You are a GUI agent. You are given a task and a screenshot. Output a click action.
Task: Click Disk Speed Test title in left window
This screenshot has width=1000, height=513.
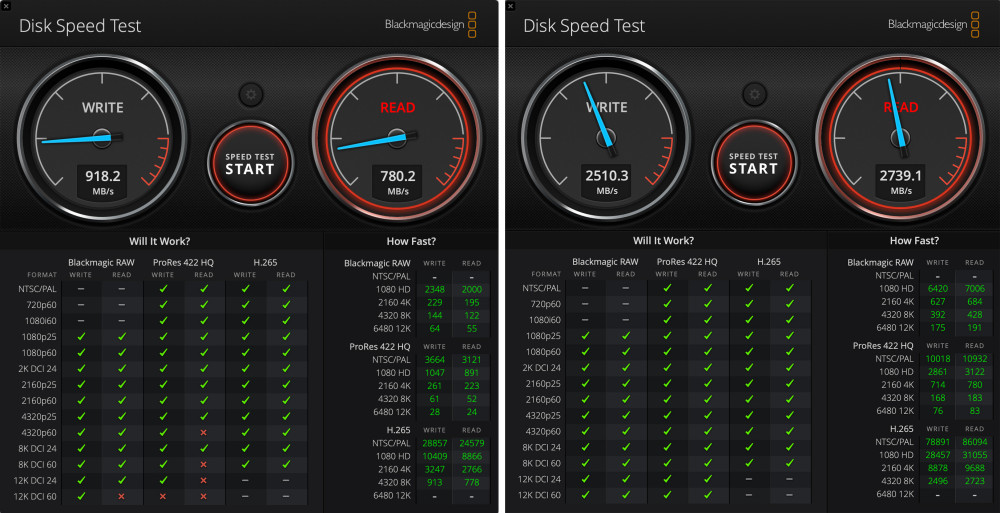coord(80,26)
